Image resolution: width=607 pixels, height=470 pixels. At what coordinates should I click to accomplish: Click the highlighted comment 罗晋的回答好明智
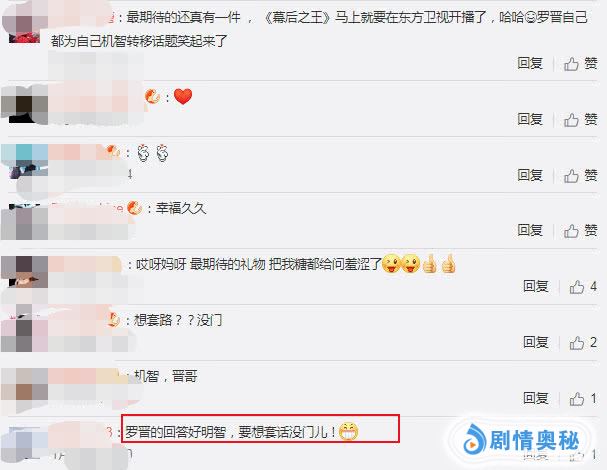point(260,429)
